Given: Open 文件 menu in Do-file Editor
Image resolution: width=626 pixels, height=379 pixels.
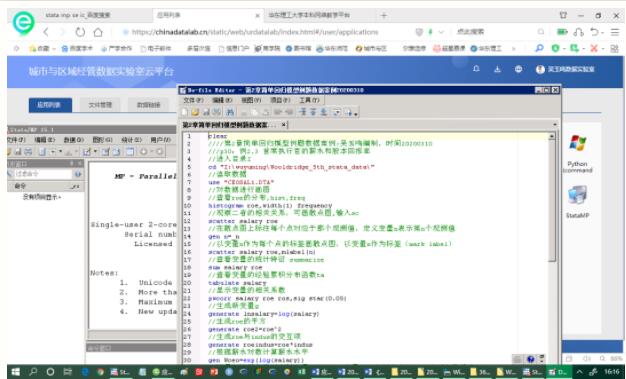Looking at the screenshot, I should coord(193,100).
